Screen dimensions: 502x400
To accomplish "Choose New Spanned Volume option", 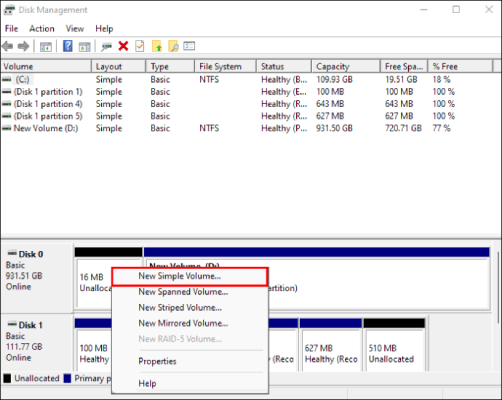I will tap(183, 292).
